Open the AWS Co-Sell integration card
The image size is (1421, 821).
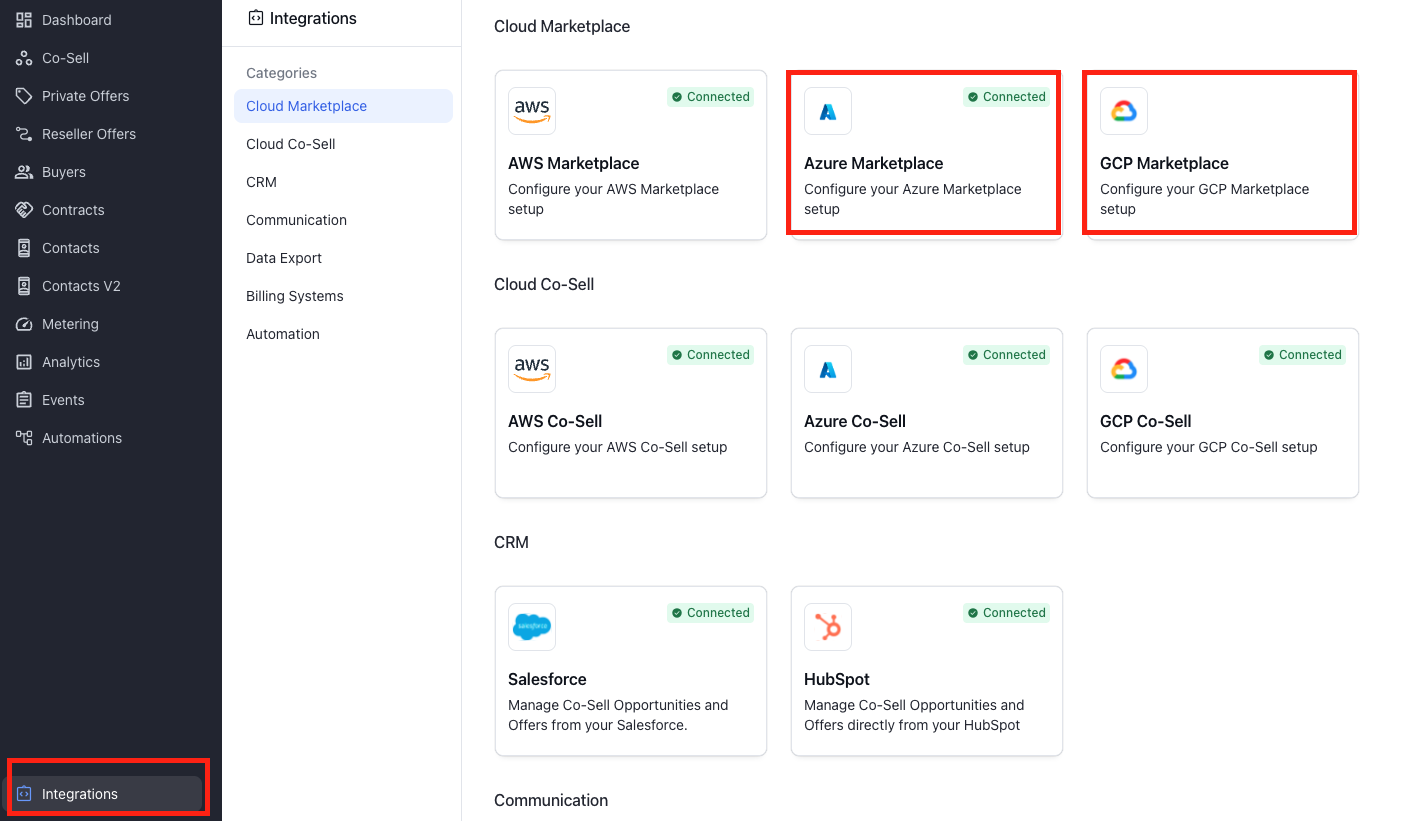point(631,413)
